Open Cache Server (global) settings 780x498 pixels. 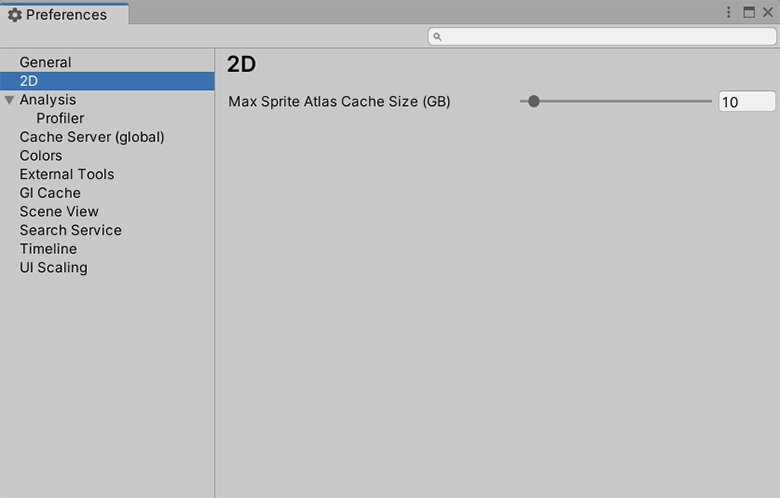coord(91,137)
